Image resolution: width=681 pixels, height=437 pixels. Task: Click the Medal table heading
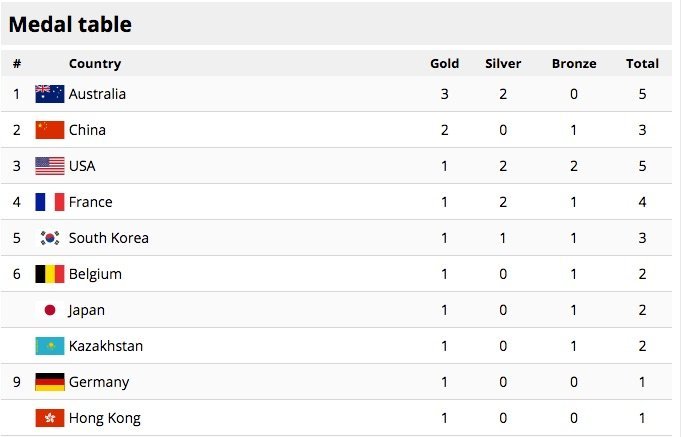click(70, 24)
